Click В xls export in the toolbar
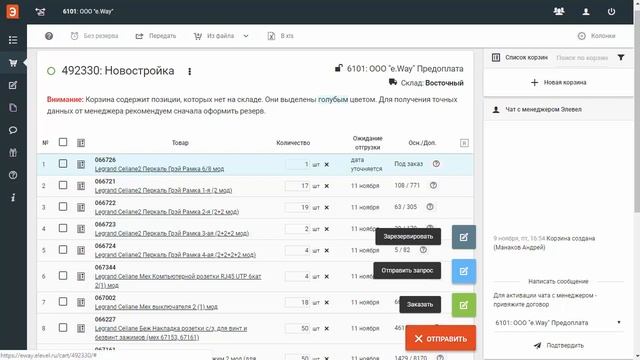This screenshot has width=640, height=360. [280, 36]
